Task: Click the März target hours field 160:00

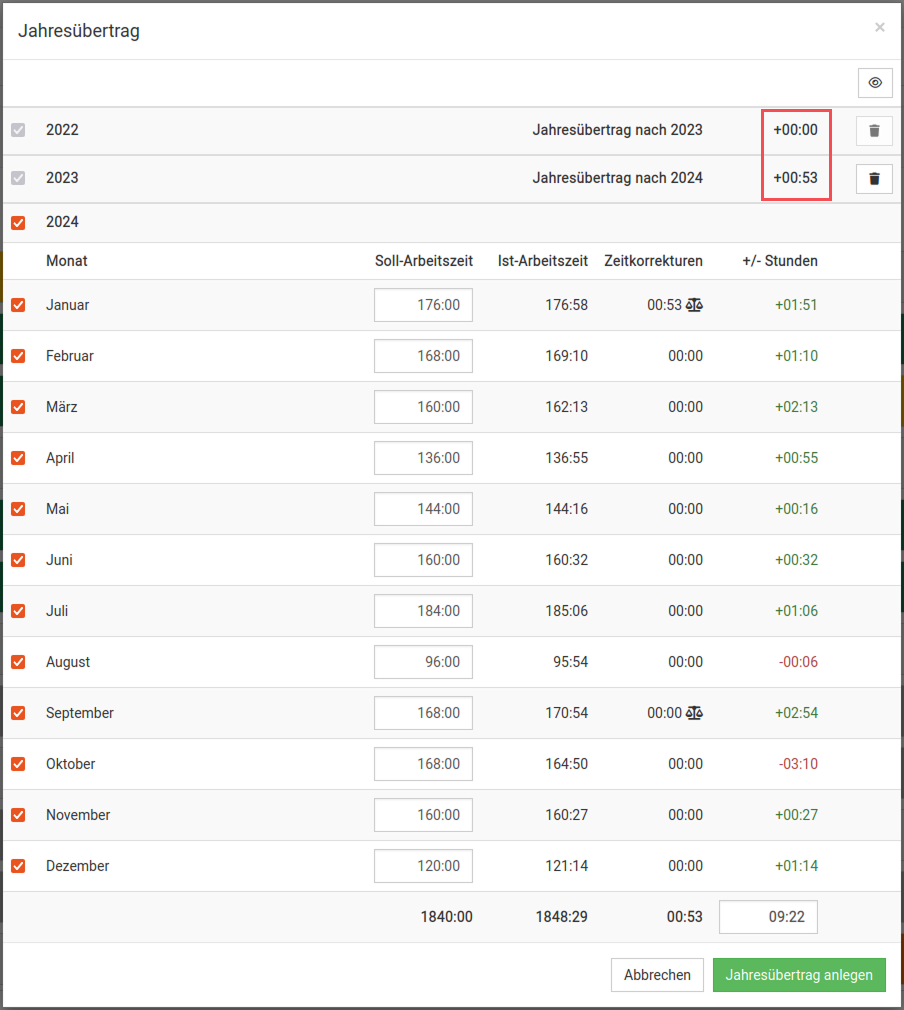Action: (x=423, y=407)
